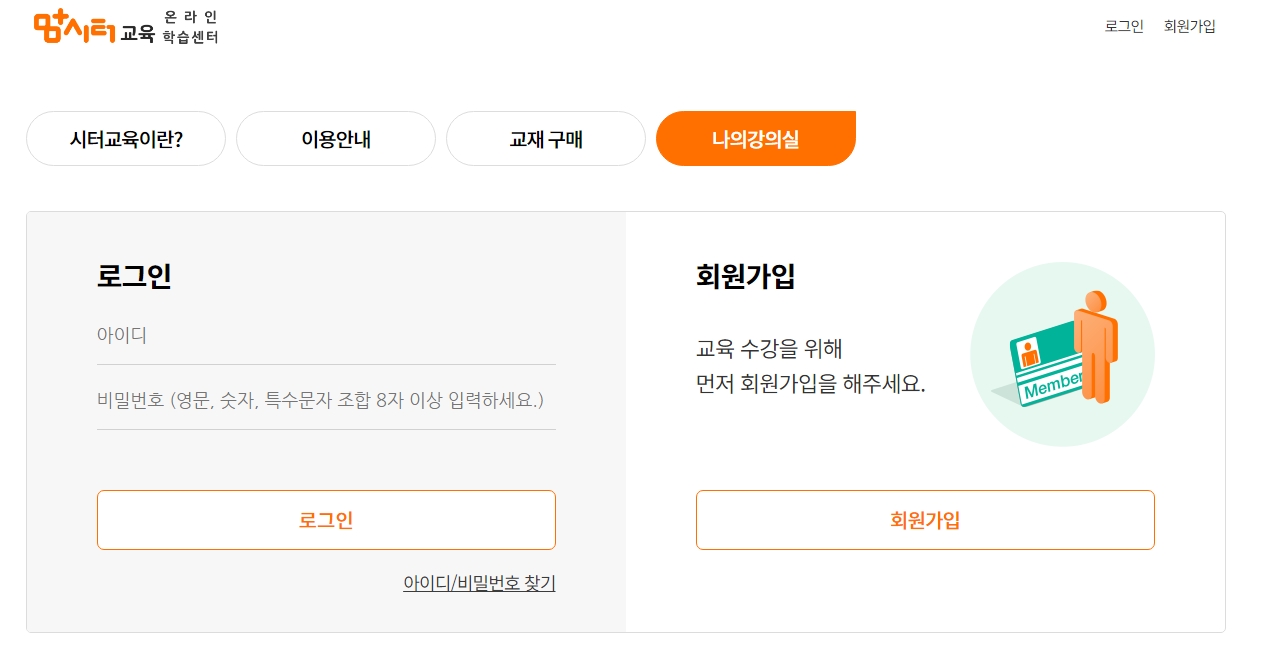Click the 비밀번호 input field
The width and height of the screenshot is (1274, 660).
point(326,400)
